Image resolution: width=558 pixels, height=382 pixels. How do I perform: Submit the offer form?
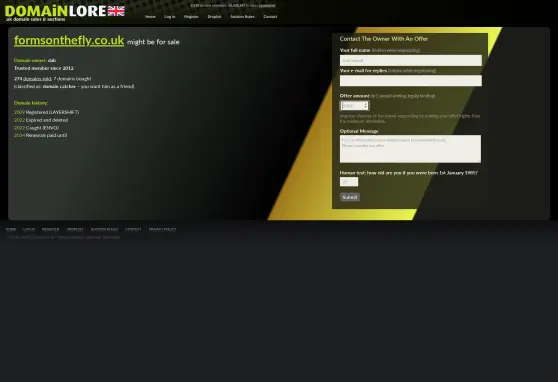pyautogui.click(x=350, y=197)
